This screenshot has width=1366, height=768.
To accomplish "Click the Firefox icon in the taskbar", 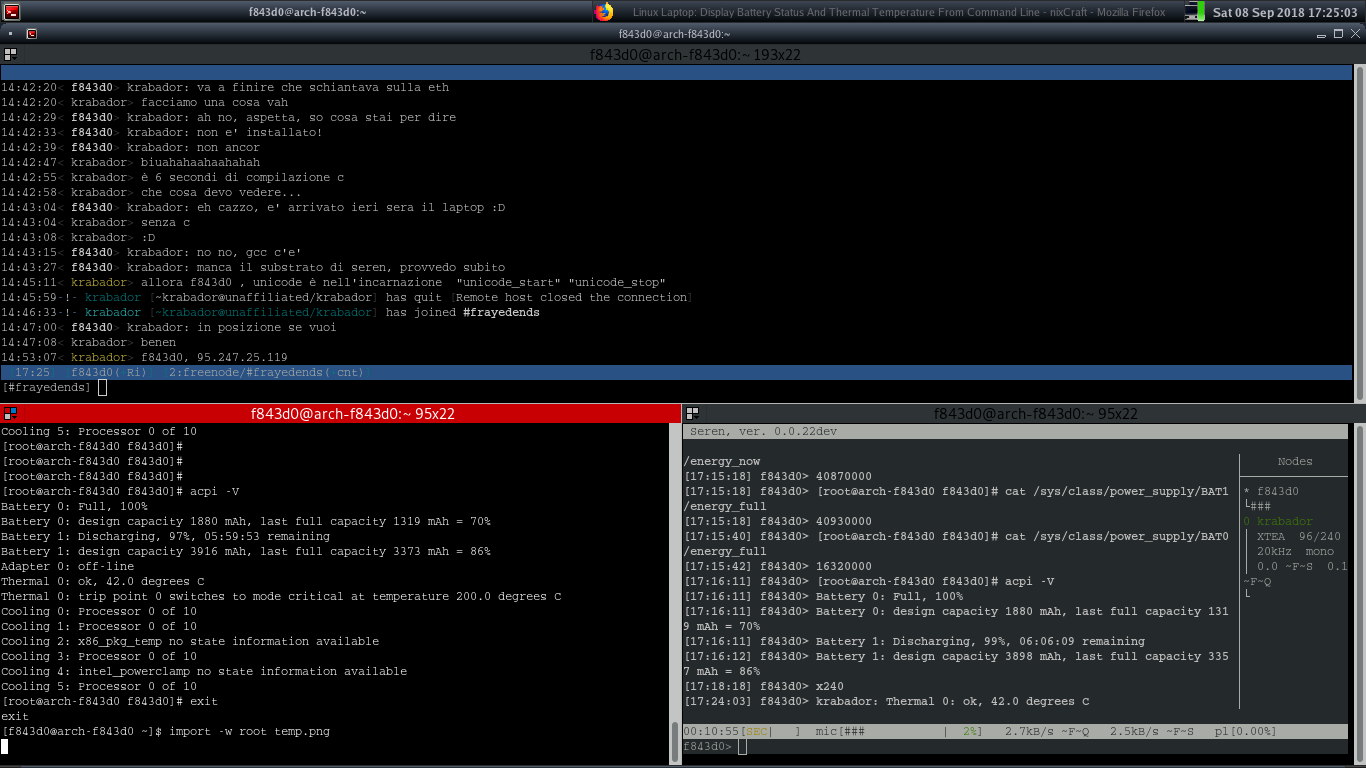I will pyautogui.click(x=604, y=12).
